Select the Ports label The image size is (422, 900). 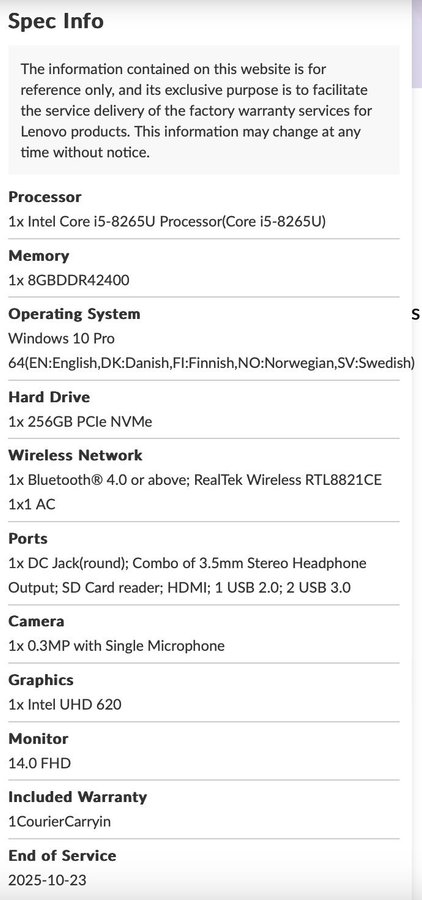[x=28, y=539]
